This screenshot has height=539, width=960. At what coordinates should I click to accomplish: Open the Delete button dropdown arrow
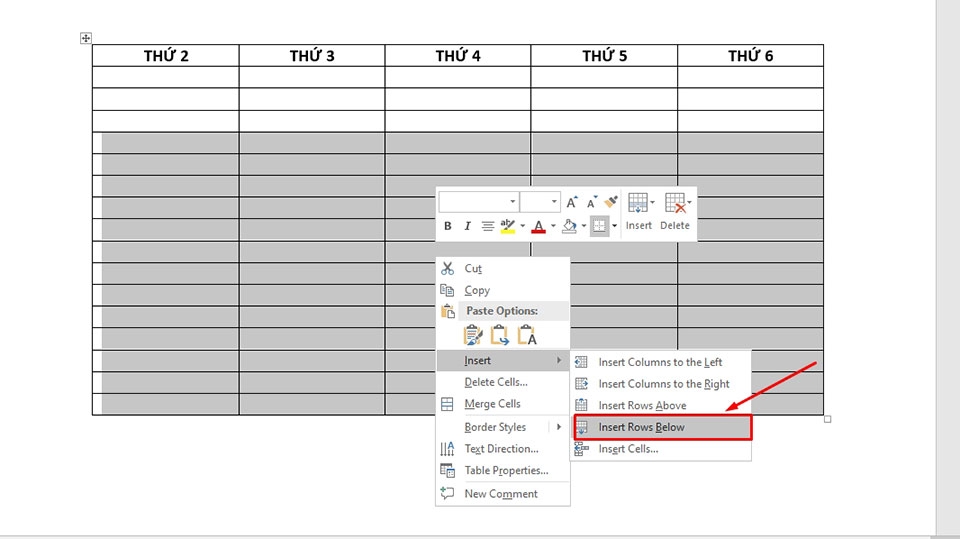click(689, 202)
